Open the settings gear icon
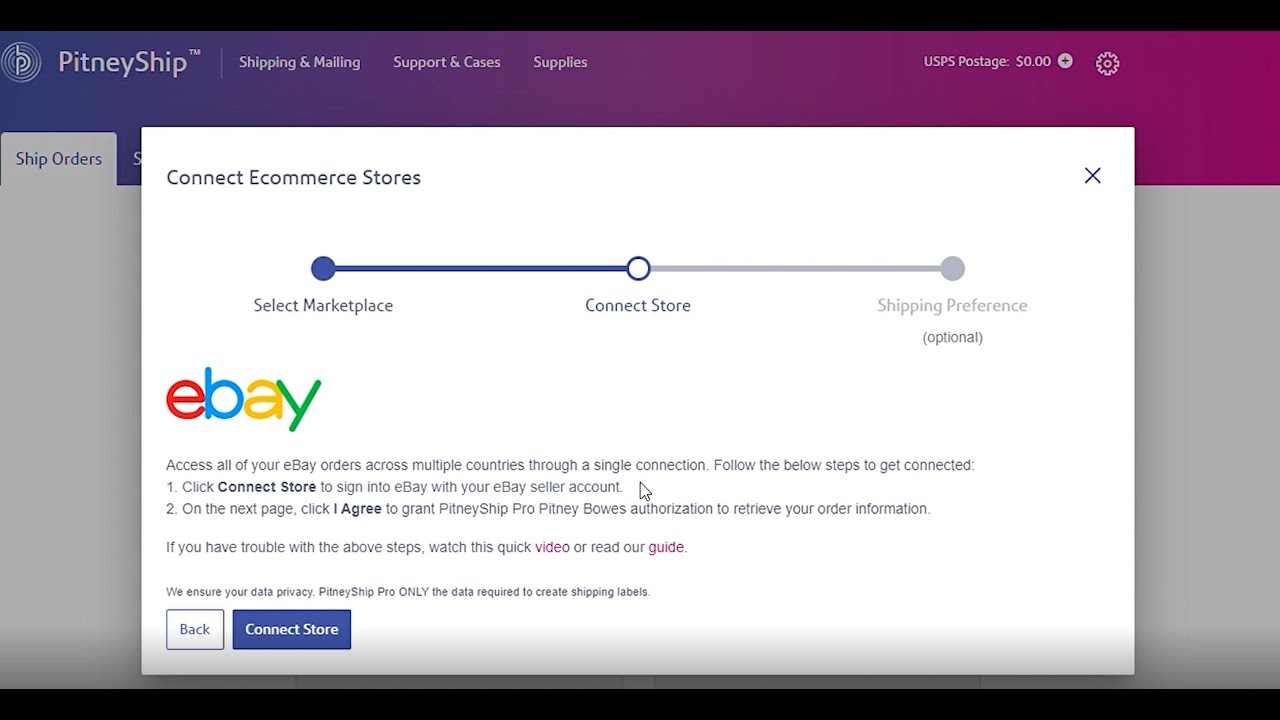 tap(1107, 63)
